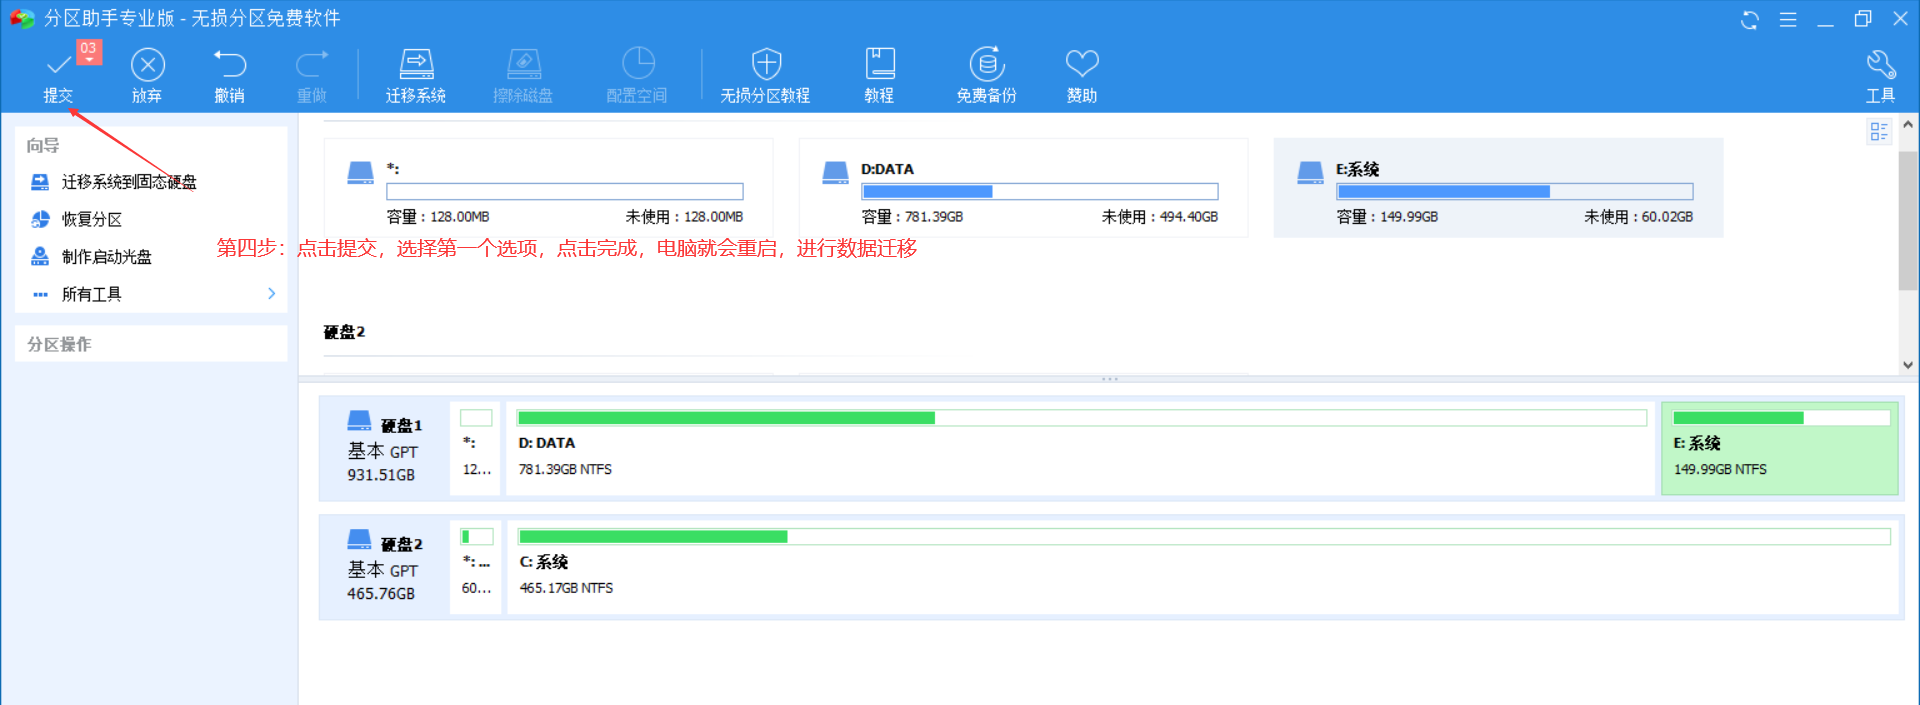
Task: Click the 向导 section header
Action: click(43, 146)
